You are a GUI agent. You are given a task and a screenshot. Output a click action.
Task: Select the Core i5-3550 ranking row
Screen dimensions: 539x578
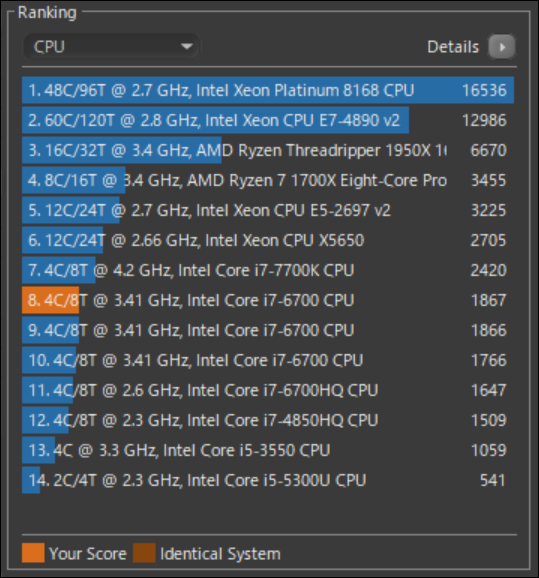tap(268, 450)
